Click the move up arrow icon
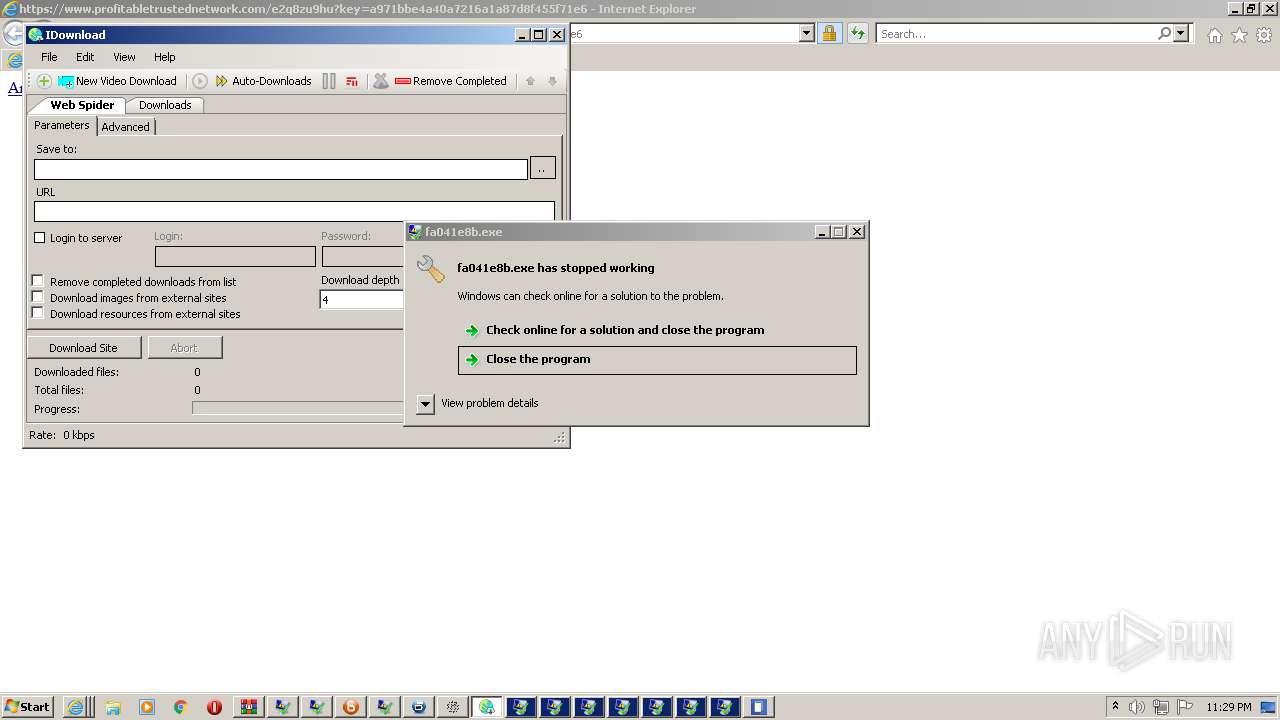The width and height of the screenshot is (1280, 720). point(530,81)
